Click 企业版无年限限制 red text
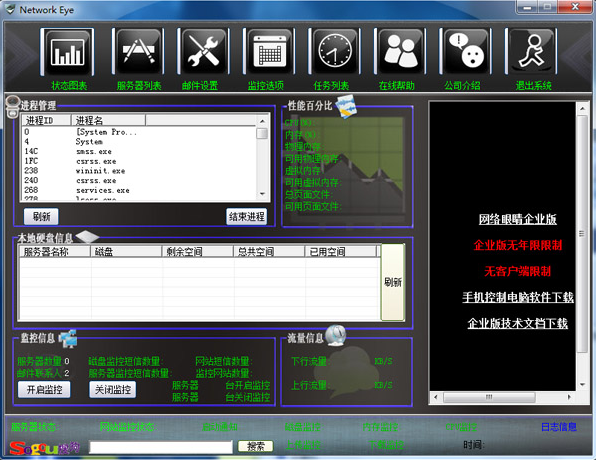The height and width of the screenshot is (460, 596). tap(517, 245)
